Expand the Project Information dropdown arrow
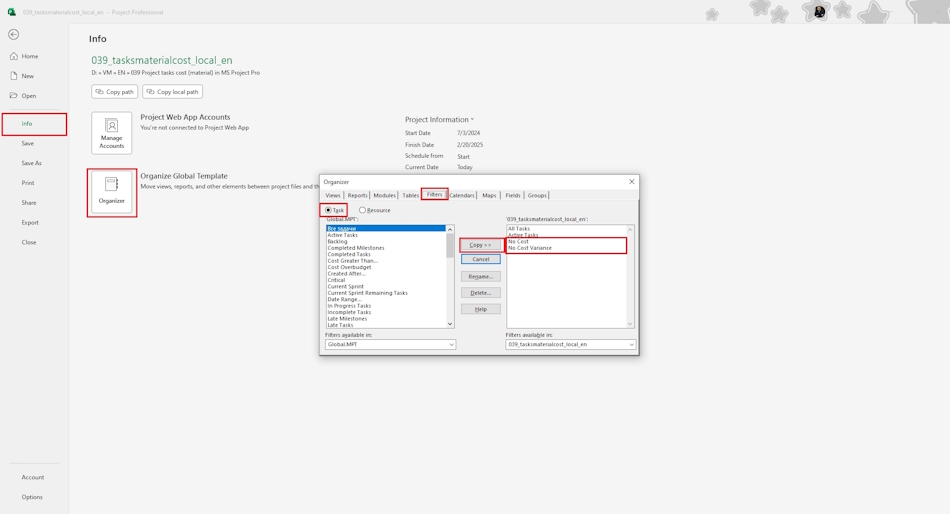Image resolution: width=950 pixels, height=514 pixels. pos(473,119)
